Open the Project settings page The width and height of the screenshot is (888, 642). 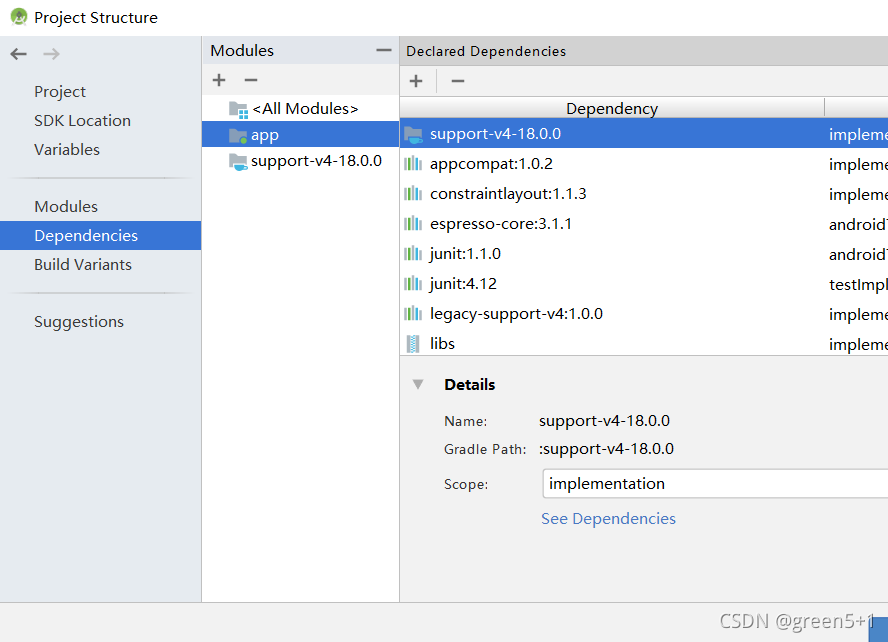point(59,92)
